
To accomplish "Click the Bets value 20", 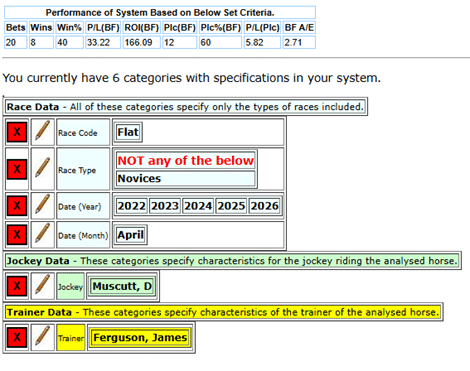I will pos(16,43).
